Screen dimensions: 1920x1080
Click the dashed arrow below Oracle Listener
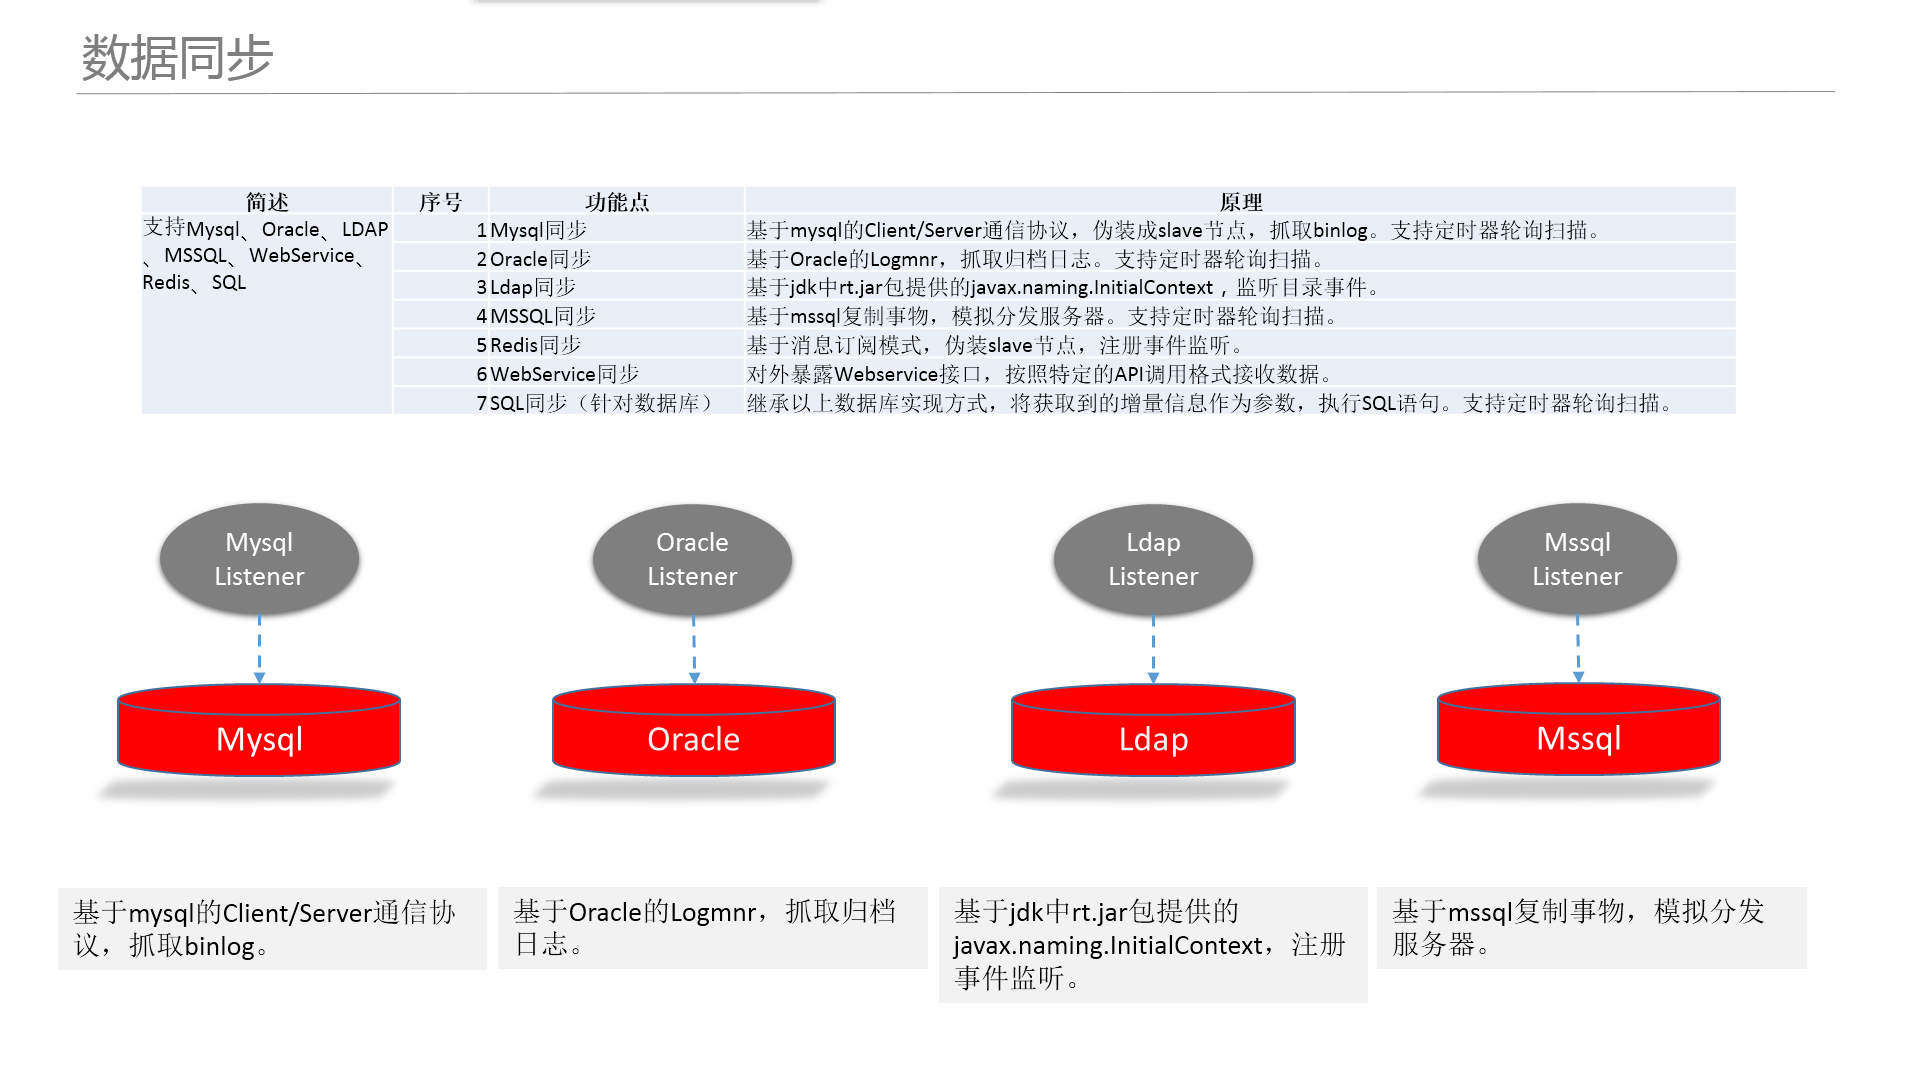click(694, 650)
